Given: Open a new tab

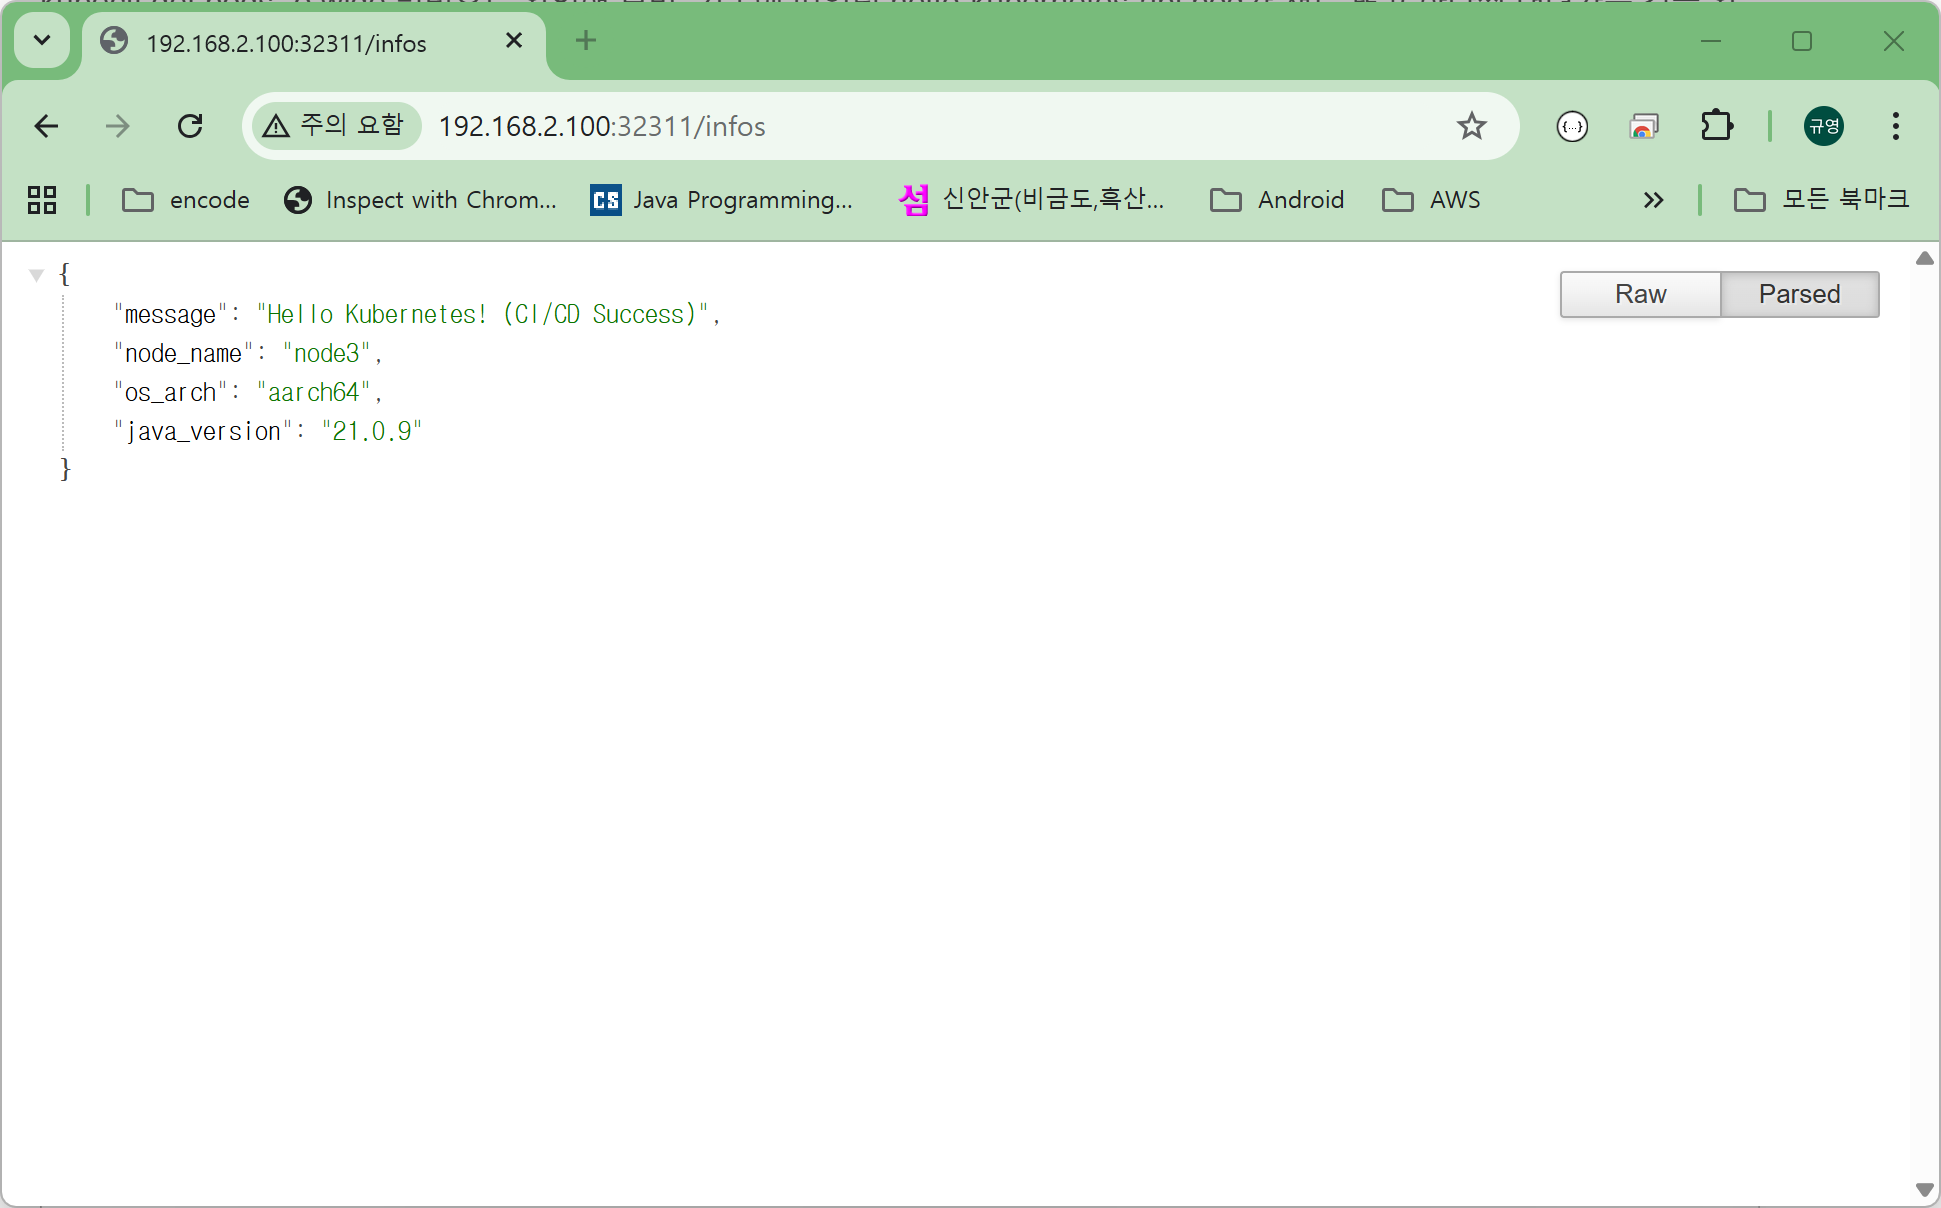Looking at the screenshot, I should point(586,41).
